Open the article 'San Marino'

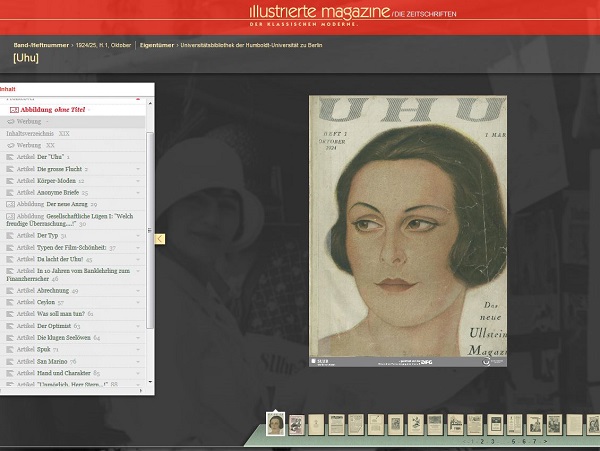point(52,362)
